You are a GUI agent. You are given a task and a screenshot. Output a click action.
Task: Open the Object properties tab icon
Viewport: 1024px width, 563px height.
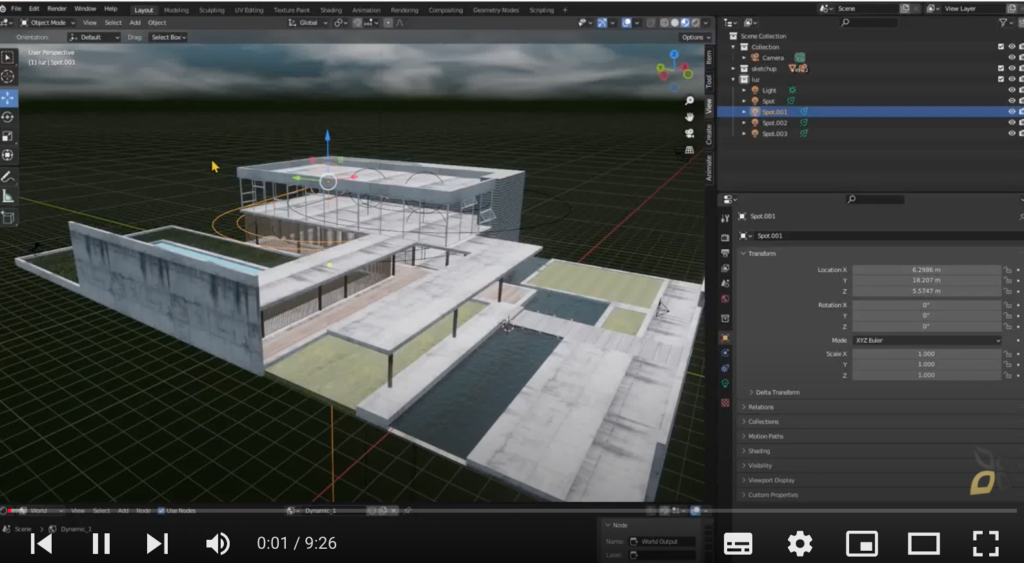pos(725,338)
